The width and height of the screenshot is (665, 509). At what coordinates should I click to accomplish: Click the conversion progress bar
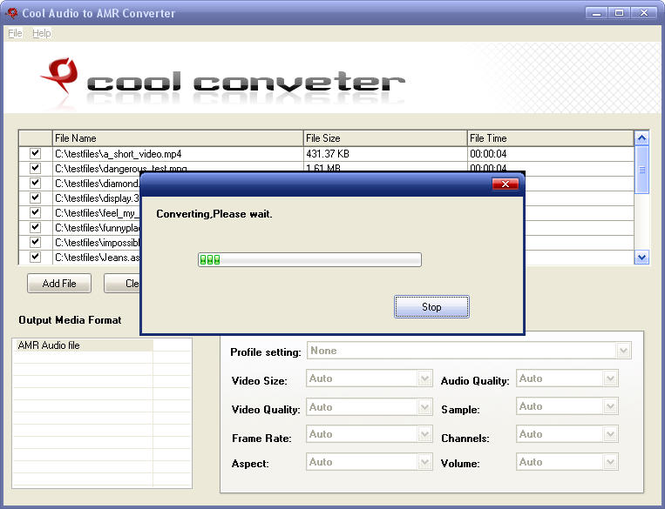[310, 260]
